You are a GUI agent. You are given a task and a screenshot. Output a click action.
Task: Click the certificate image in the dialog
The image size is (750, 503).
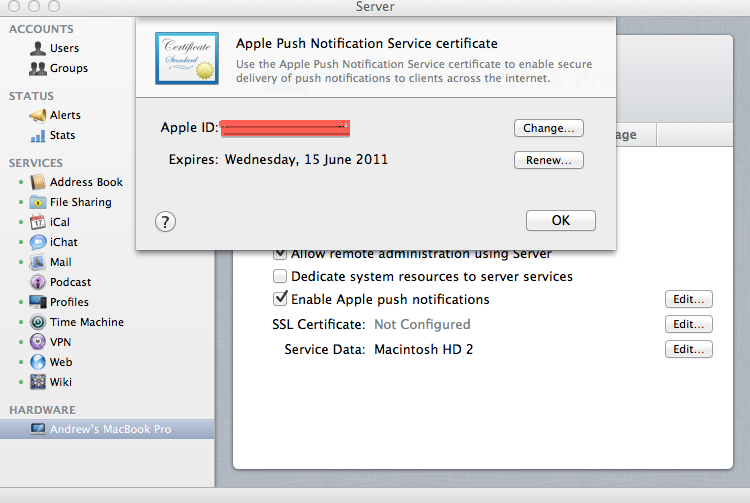187,58
